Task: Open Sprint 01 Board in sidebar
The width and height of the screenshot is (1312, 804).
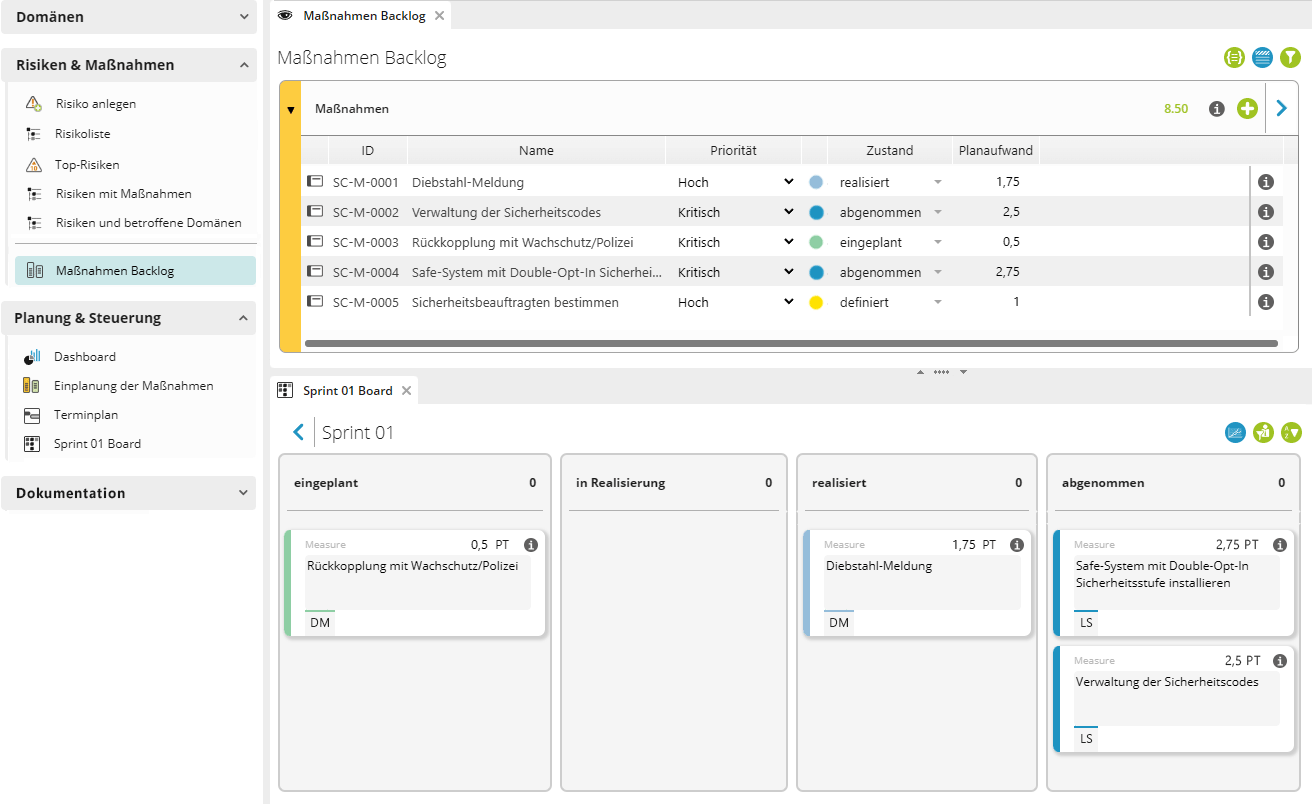Action: click(97, 443)
